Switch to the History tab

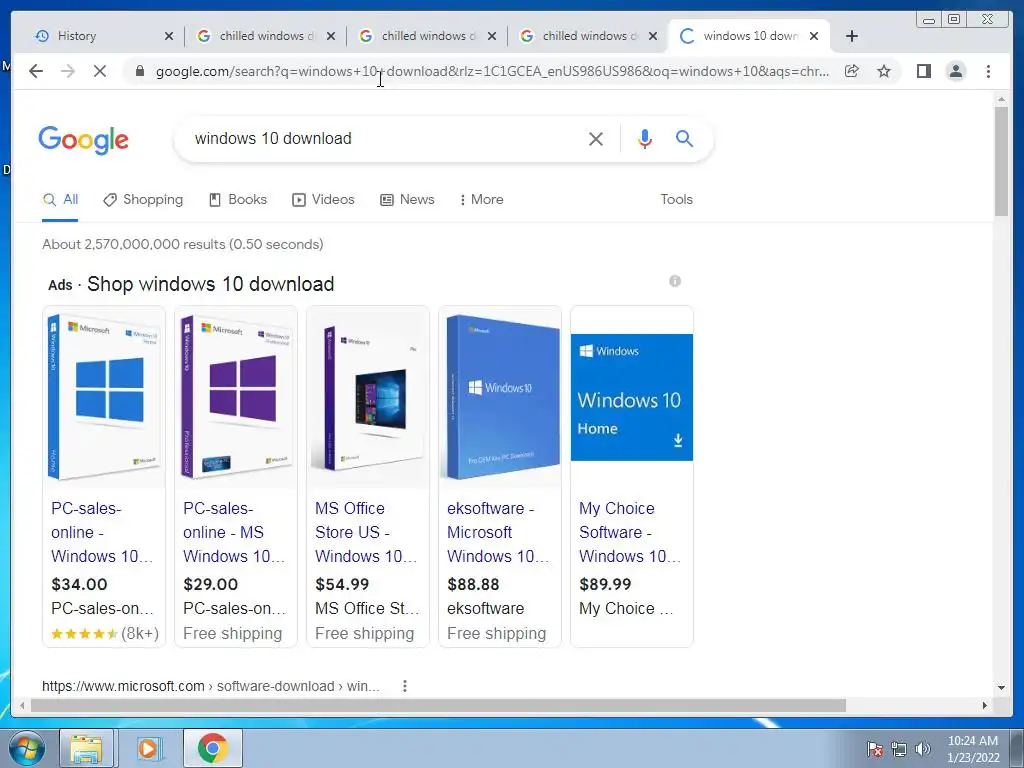pyautogui.click(x=98, y=36)
